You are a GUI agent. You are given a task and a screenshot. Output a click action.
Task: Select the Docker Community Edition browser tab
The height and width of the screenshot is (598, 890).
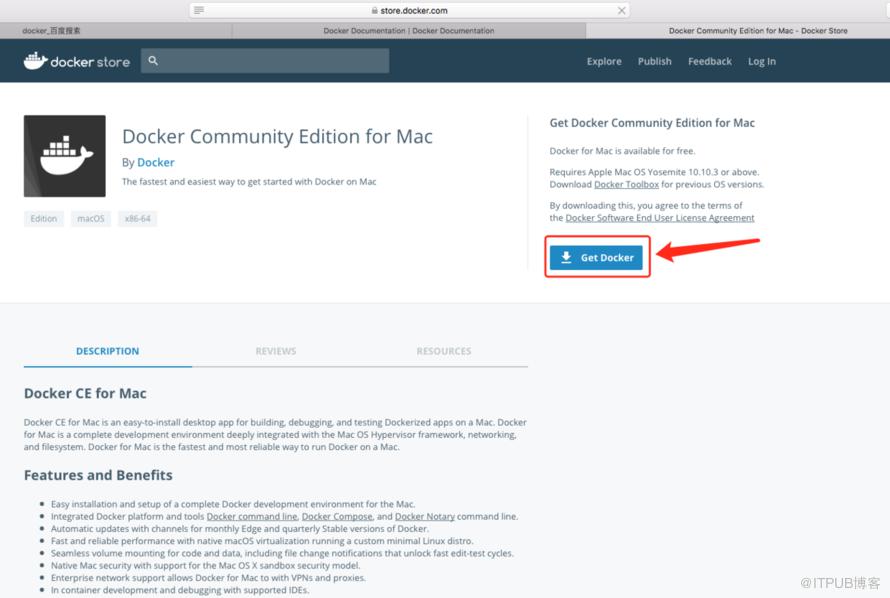coord(738,31)
